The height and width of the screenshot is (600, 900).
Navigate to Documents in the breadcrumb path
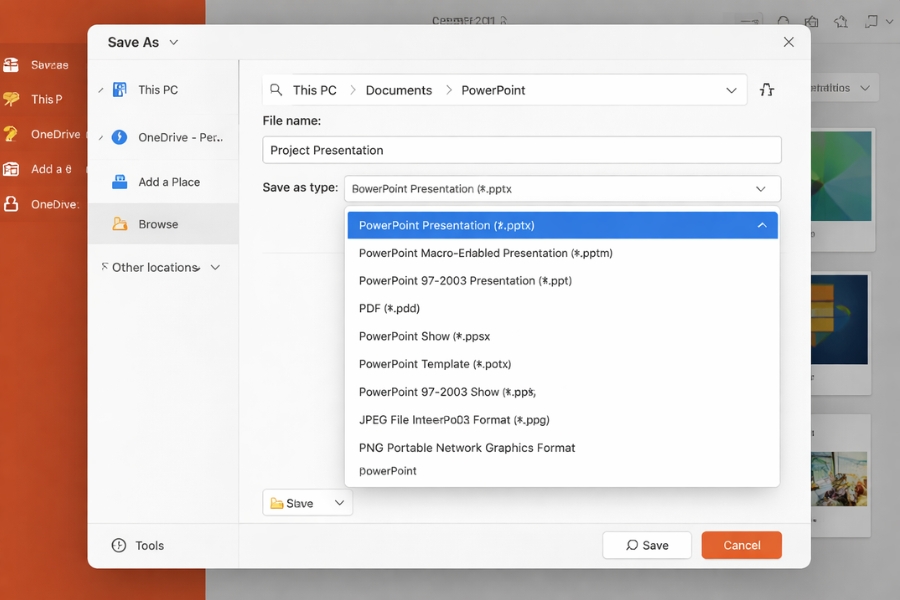398,90
